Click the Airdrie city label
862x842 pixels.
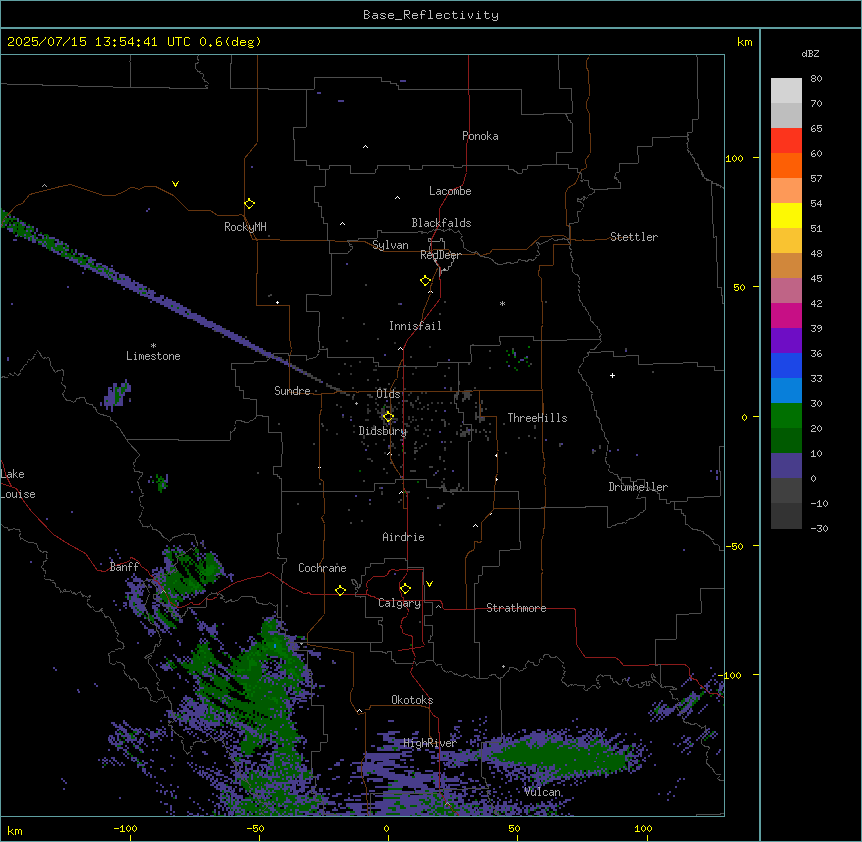[403, 537]
